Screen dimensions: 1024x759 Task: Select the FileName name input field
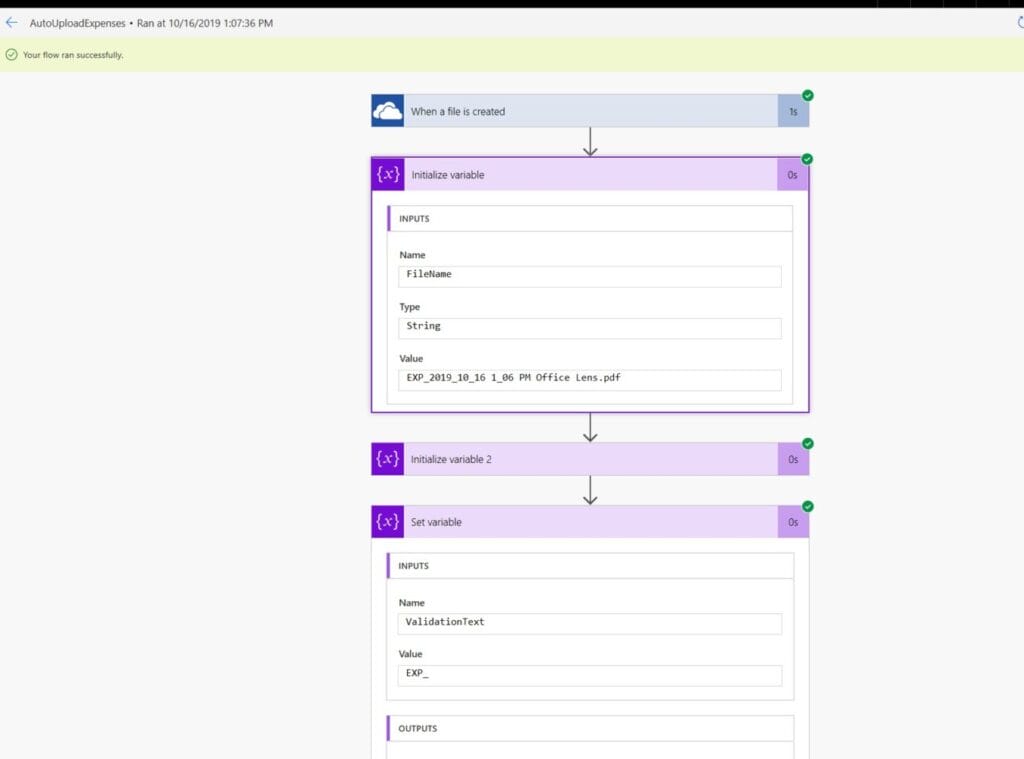pyautogui.click(x=590, y=276)
